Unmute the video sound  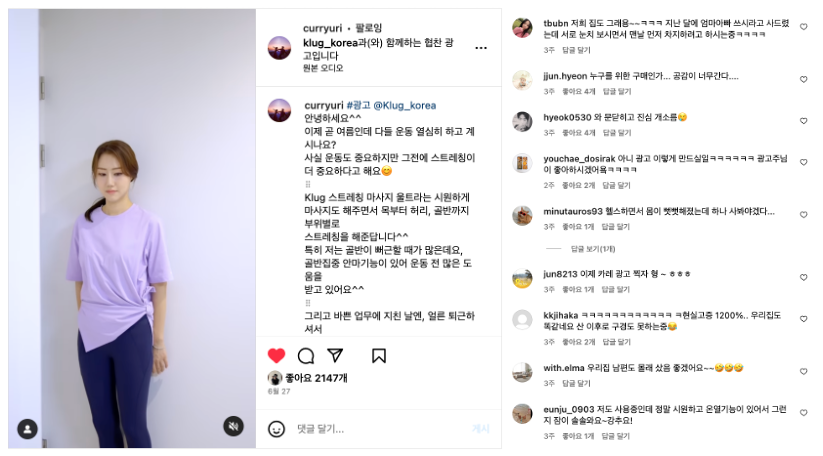(234, 426)
